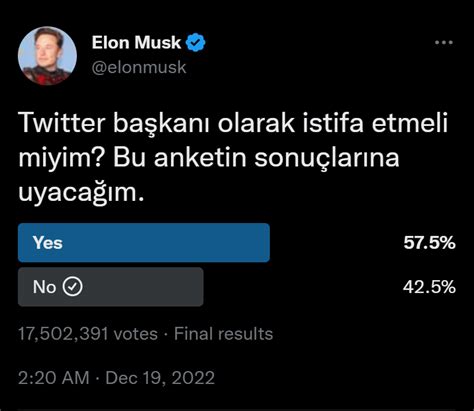Screen dimensions: 474x411
Task: Open Elon Musk's profile picture
Action: [47, 56]
